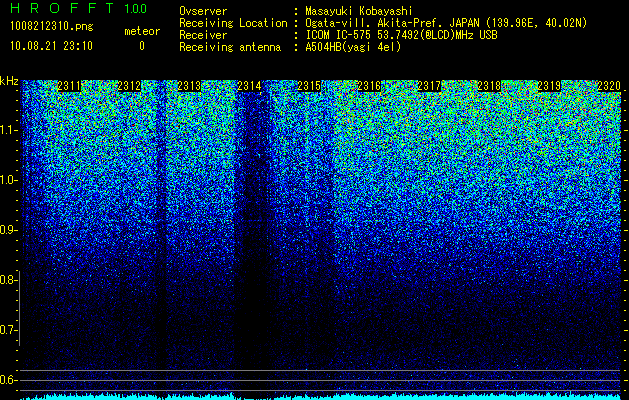Click the HROFFT 1.0.0 title text
The image size is (629, 400).
(x=79, y=8)
